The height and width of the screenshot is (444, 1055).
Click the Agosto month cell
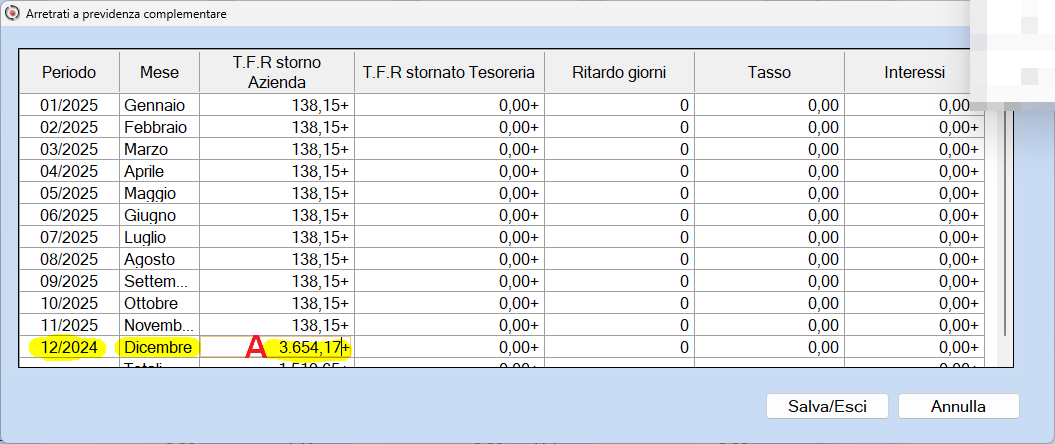coord(159,259)
